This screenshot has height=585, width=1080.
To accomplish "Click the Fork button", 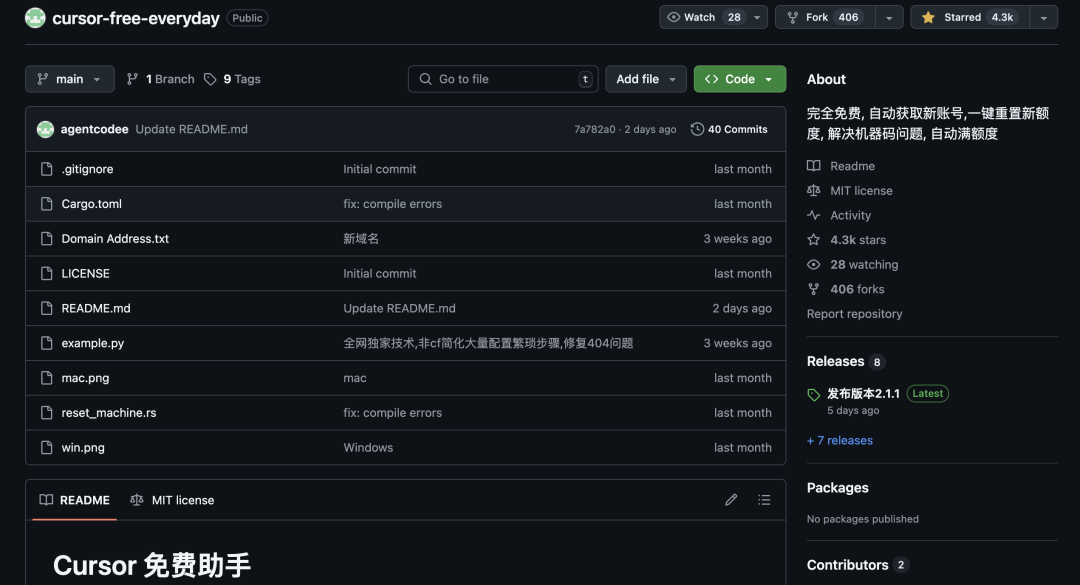I will [825, 17].
